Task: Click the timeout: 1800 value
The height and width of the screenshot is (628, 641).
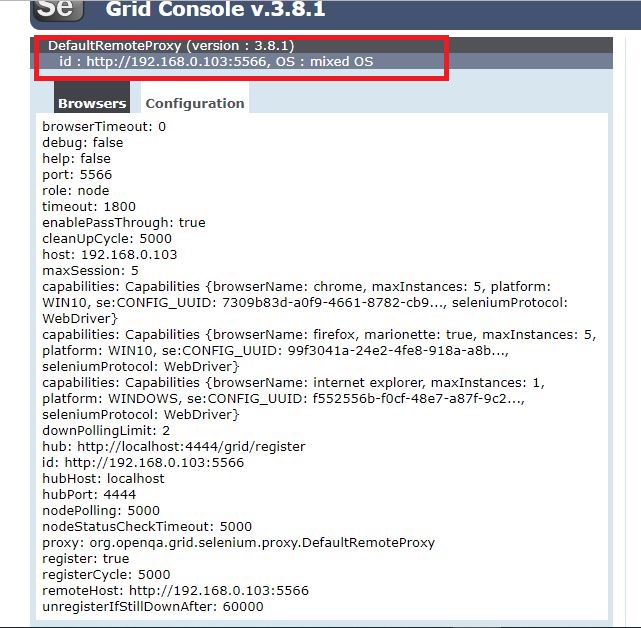Action: [89, 206]
